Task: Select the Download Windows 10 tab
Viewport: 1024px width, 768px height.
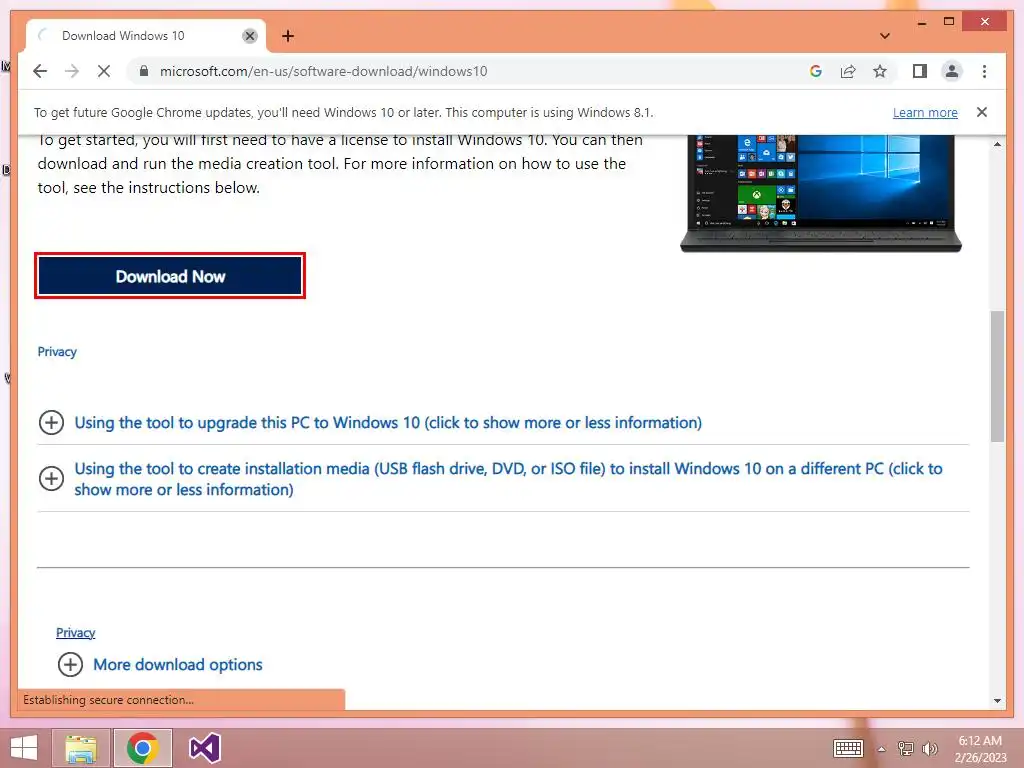Action: tap(146, 36)
